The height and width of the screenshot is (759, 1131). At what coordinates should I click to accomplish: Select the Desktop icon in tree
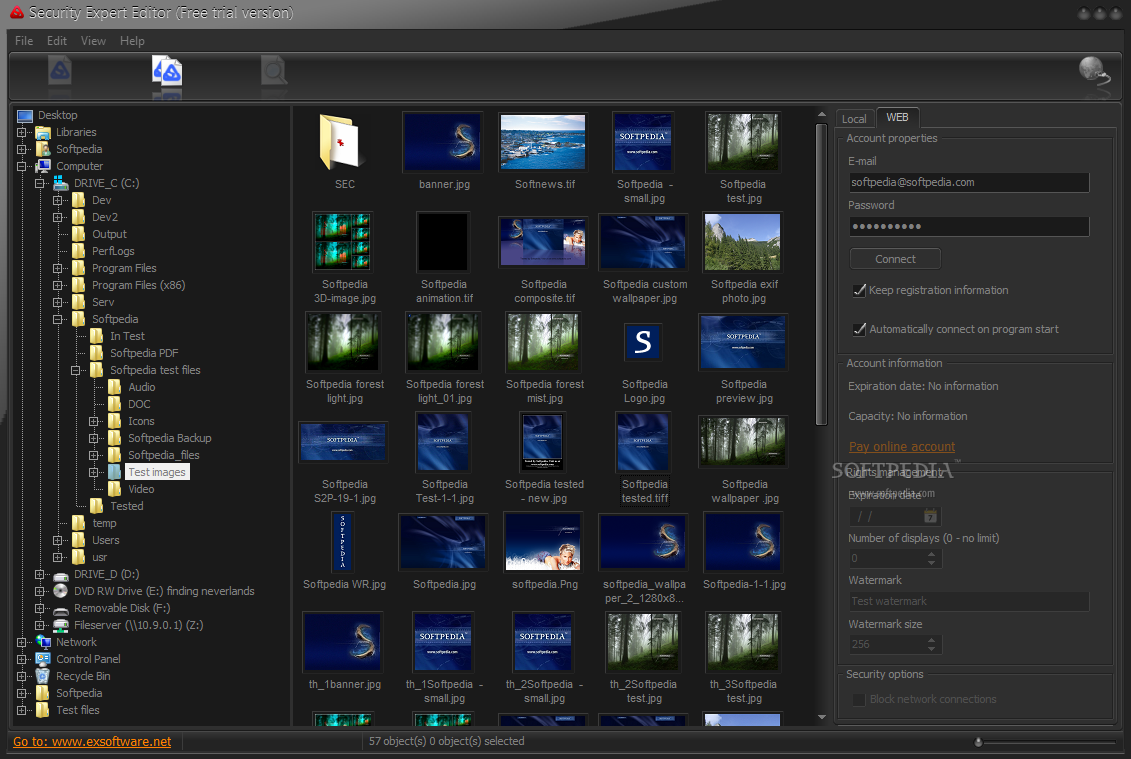pos(25,115)
